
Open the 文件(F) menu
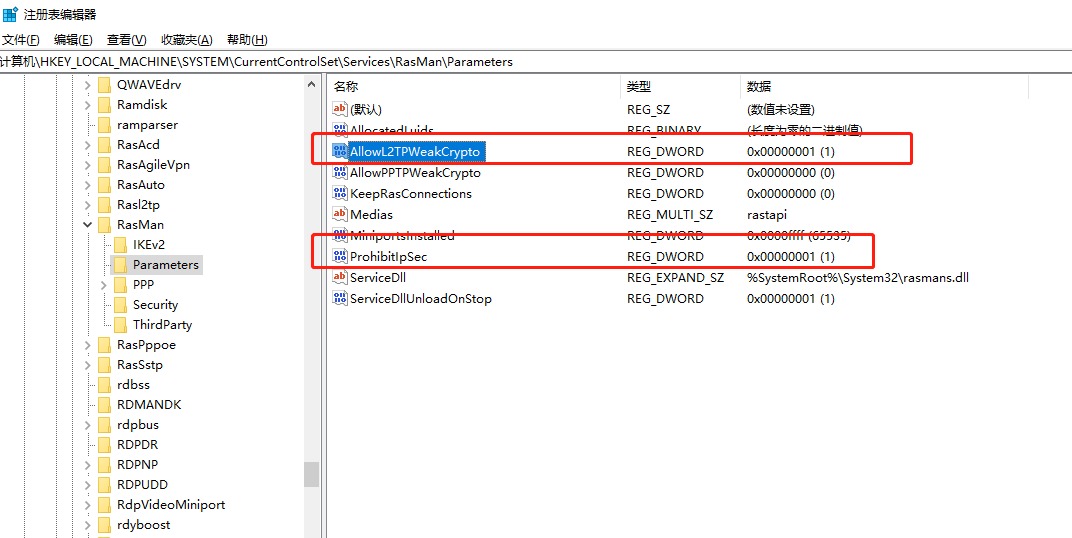21,40
